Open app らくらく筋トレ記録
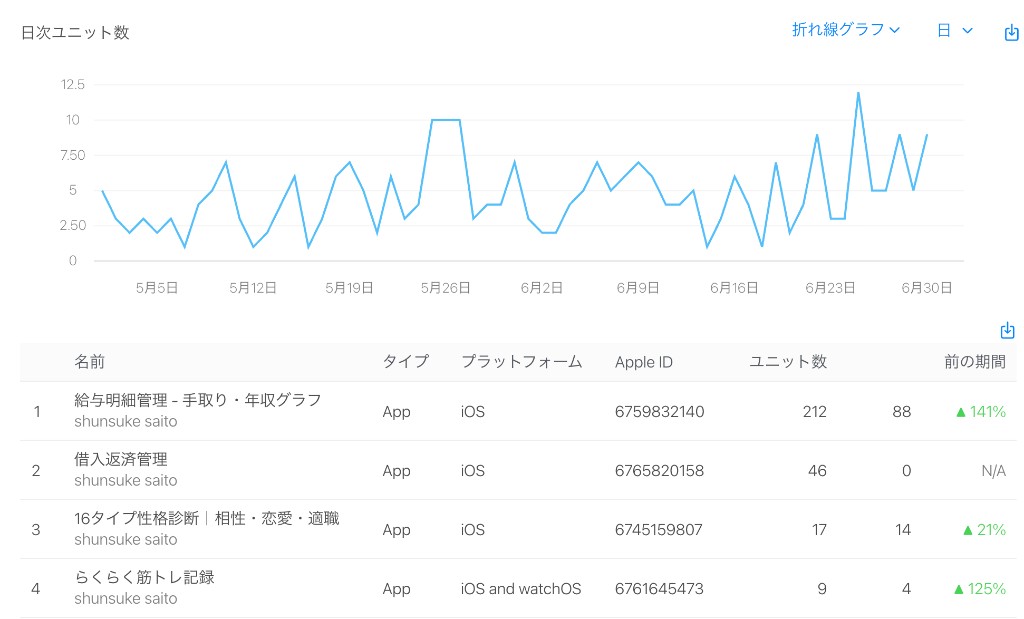Viewport: 1024px width, 619px height. 144,577
